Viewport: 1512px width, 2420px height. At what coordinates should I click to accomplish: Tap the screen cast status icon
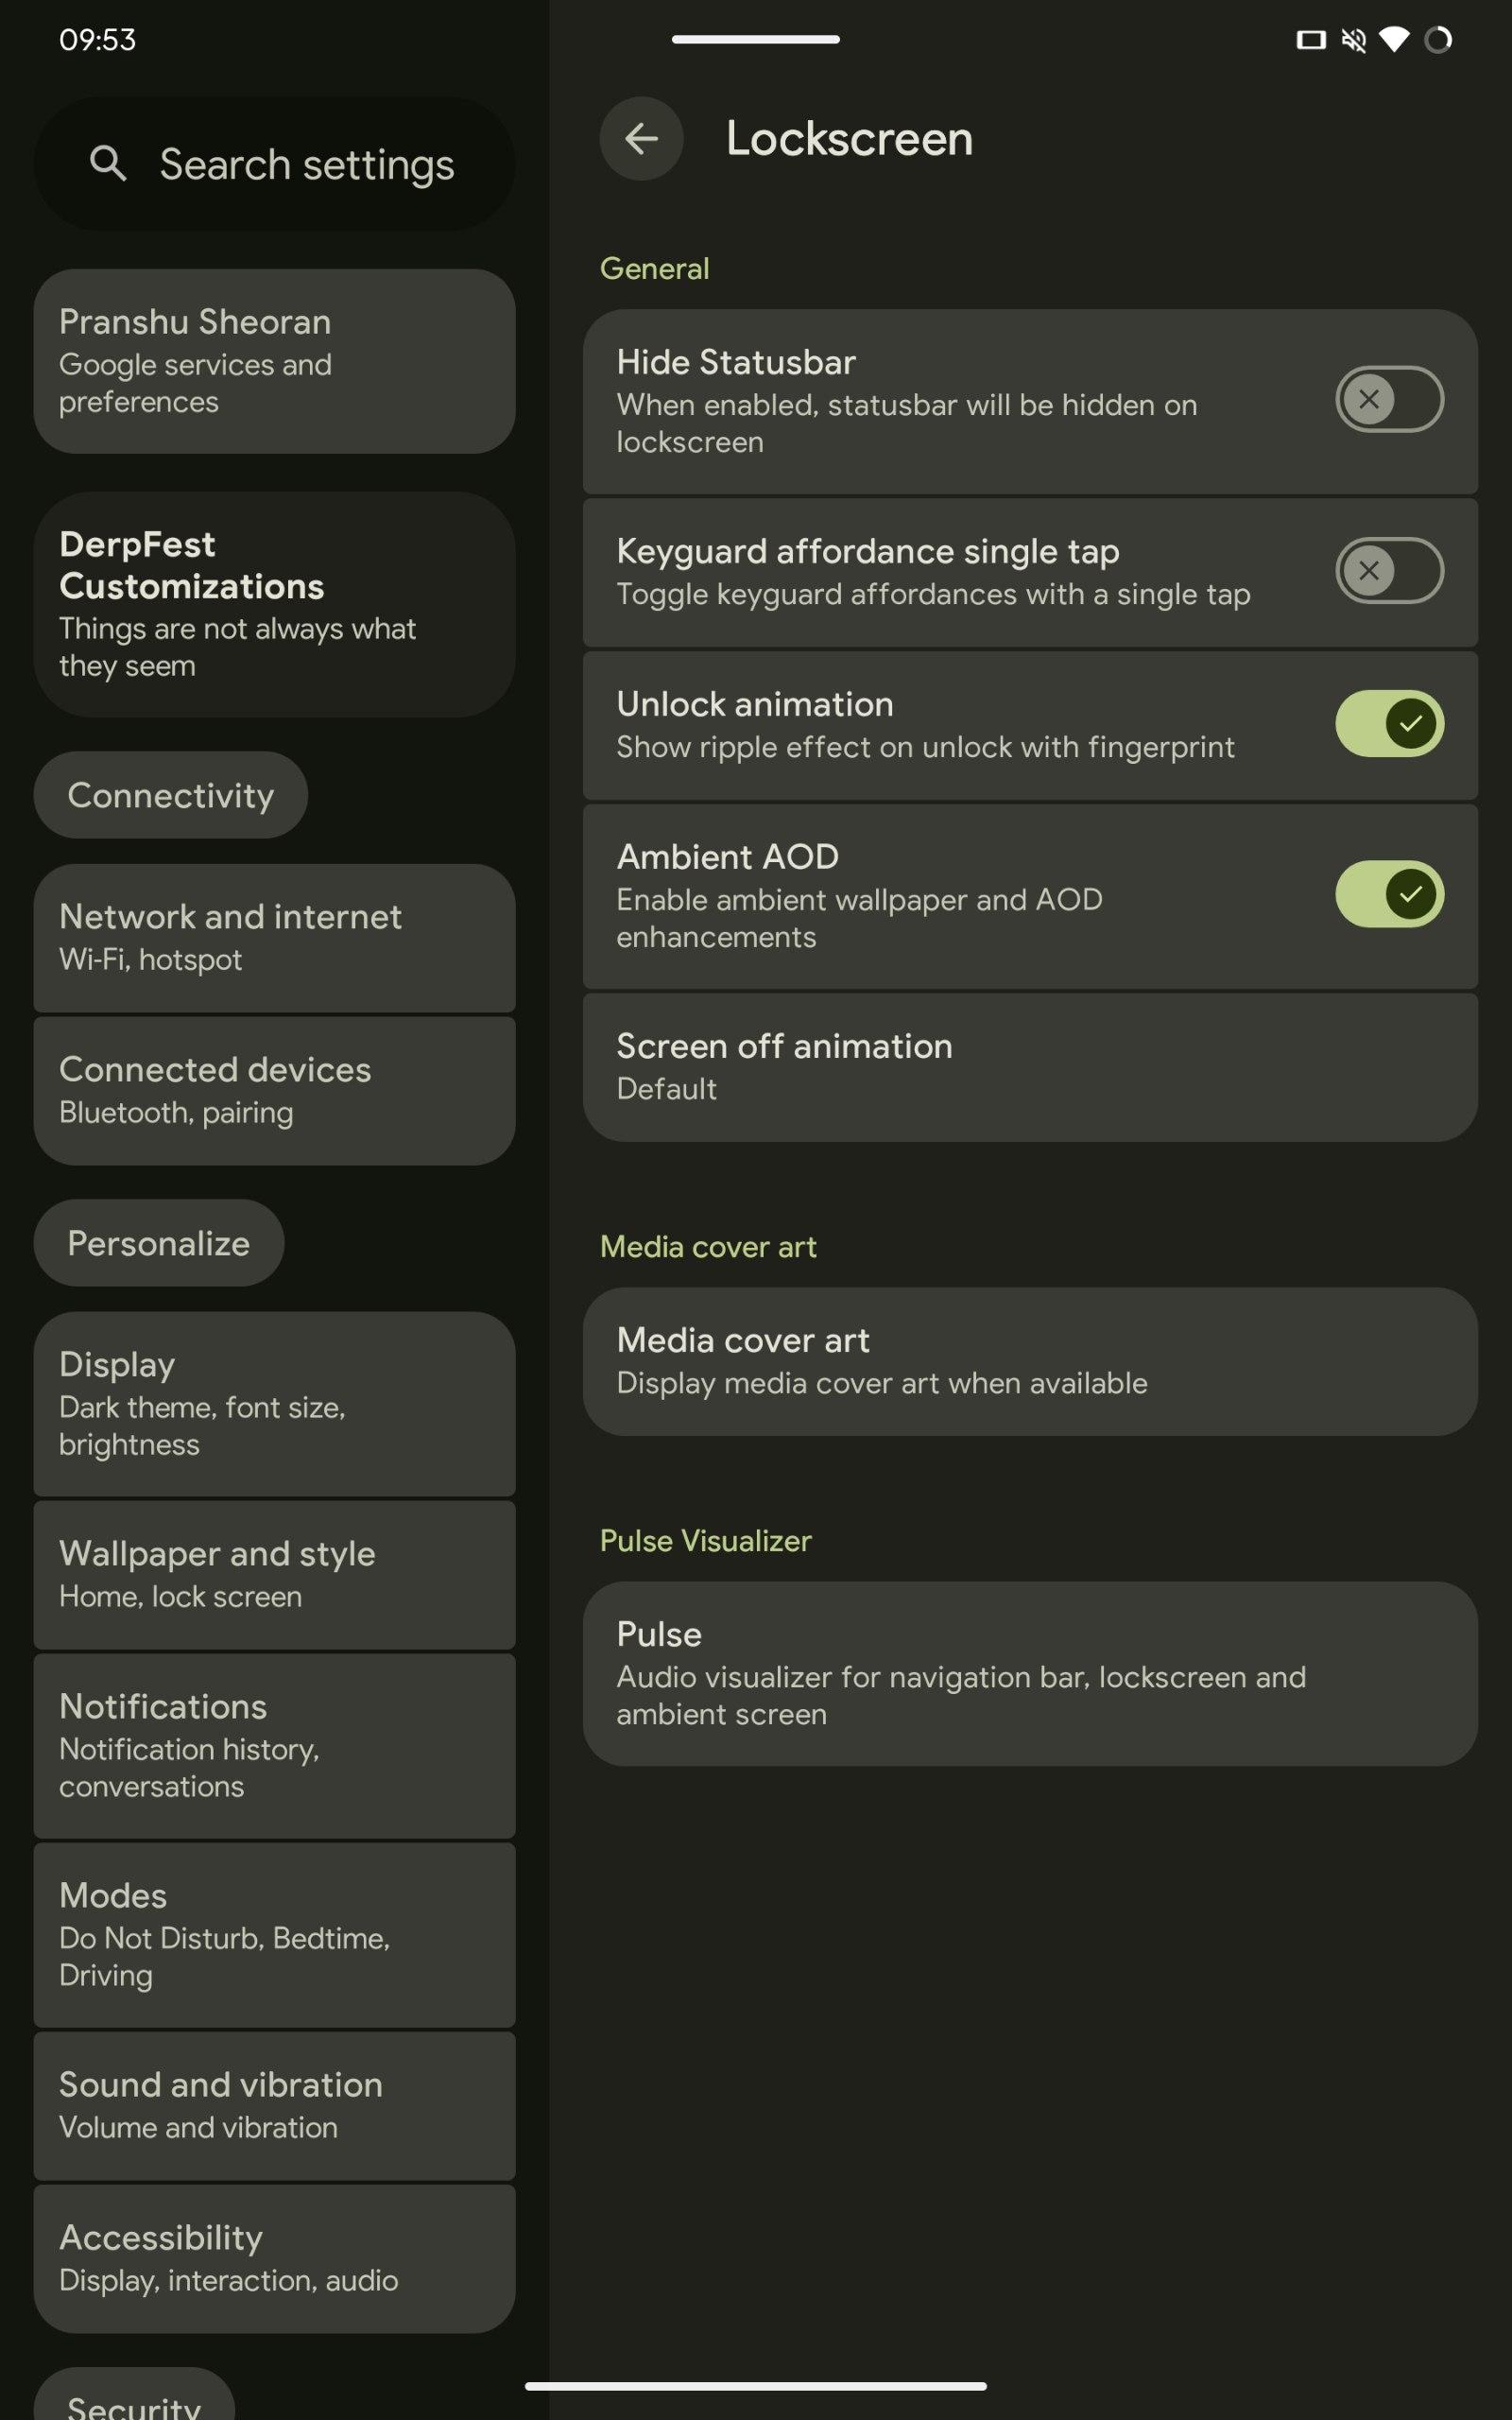click(1310, 40)
